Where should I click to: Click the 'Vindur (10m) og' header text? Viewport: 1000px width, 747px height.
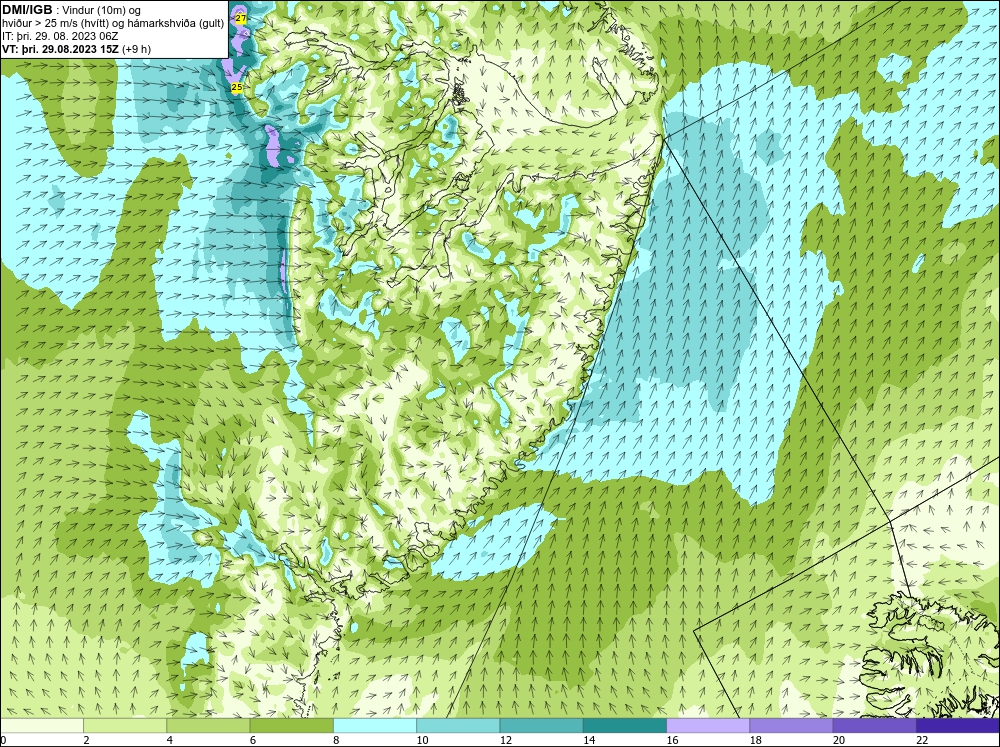(103, 10)
